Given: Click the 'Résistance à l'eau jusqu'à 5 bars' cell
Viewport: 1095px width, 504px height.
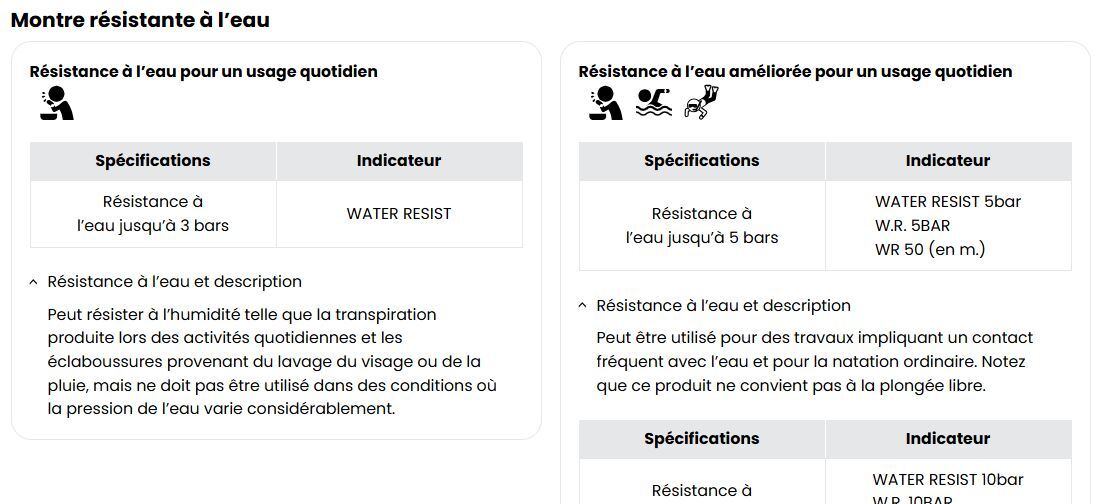Looking at the screenshot, I should pyautogui.click(x=702, y=226).
